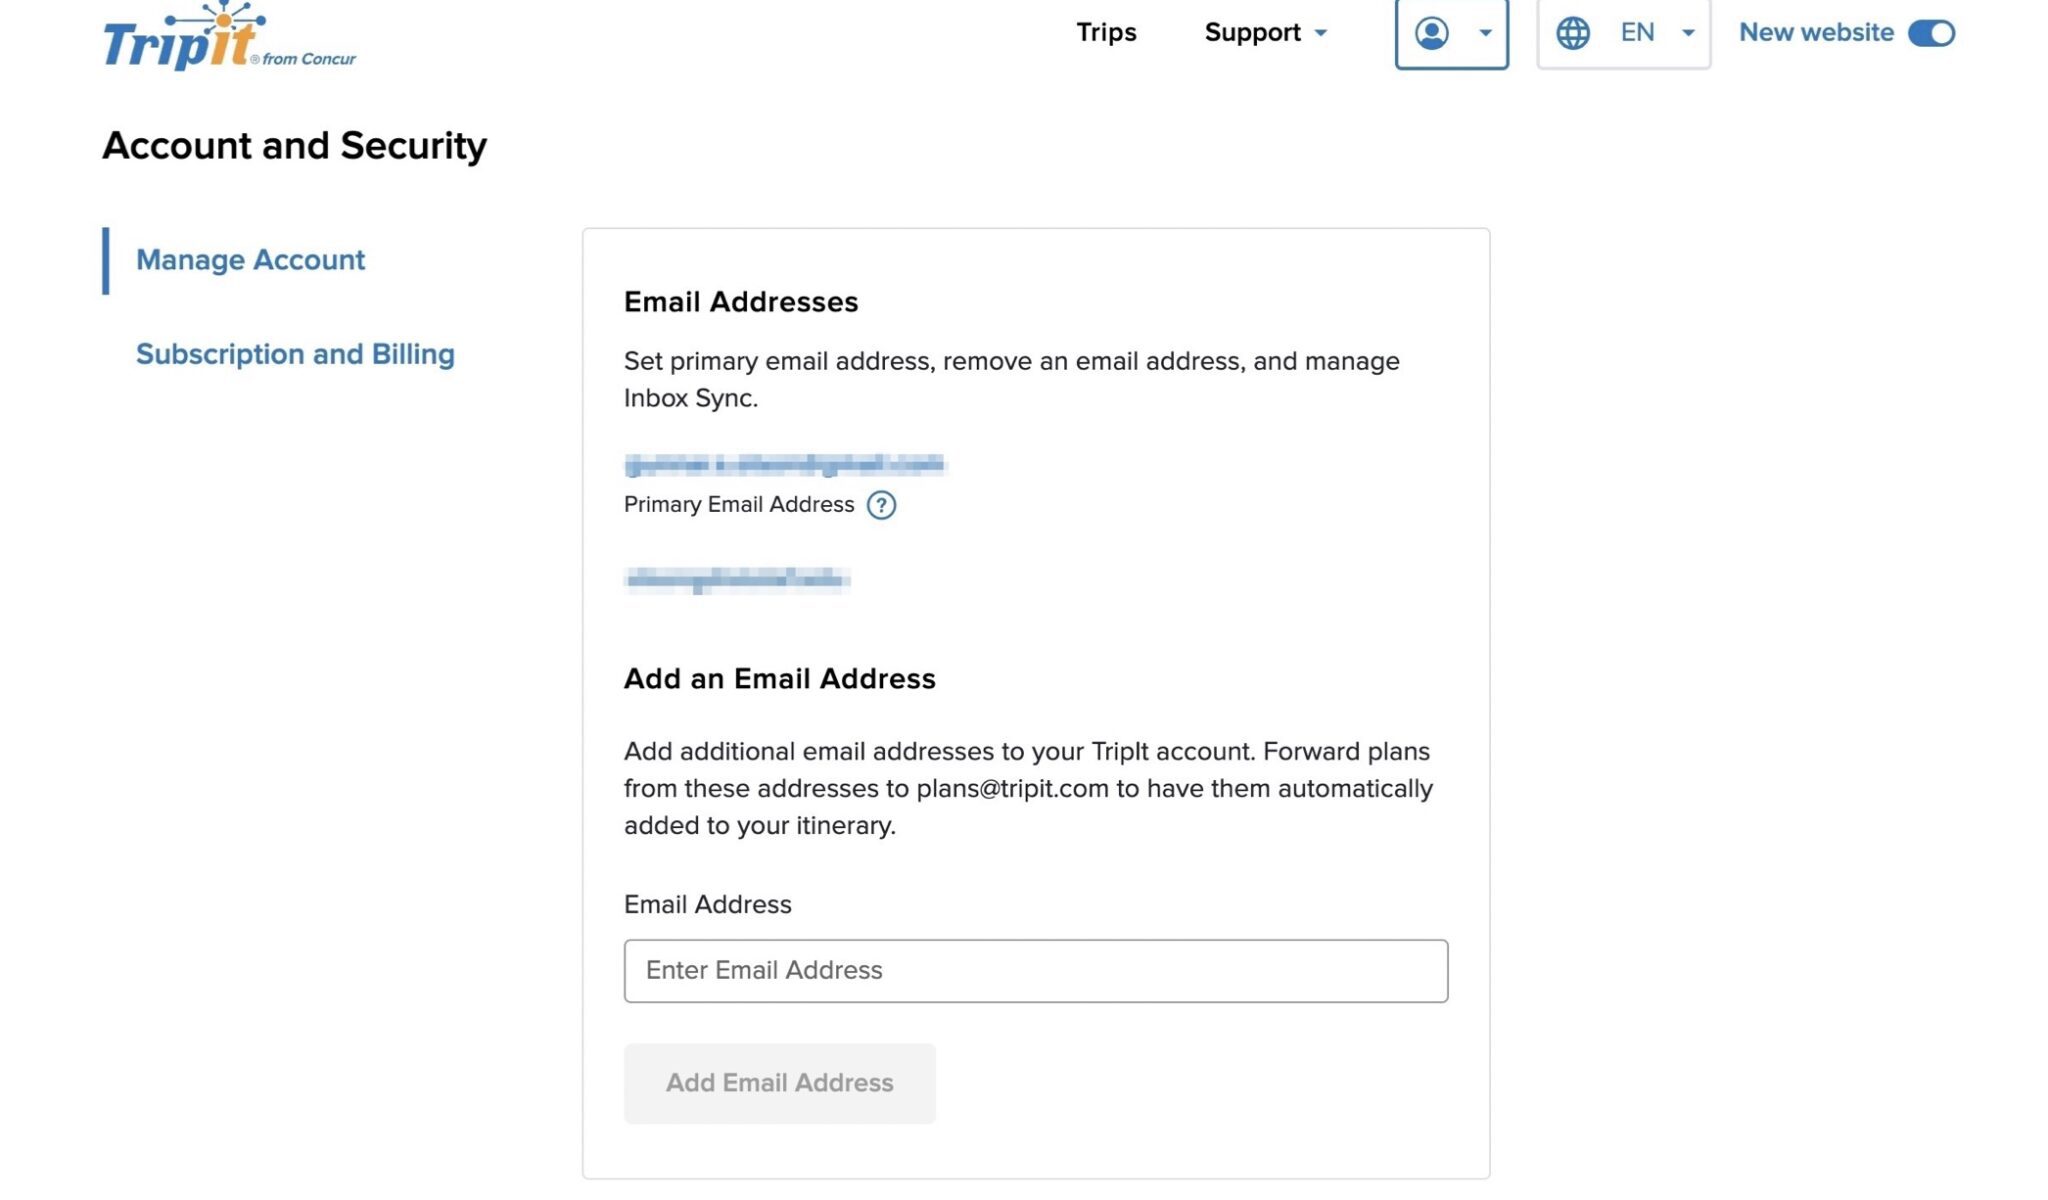The image size is (2048, 1200).
Task: Expand the Support dropdown
Action: click(x=1266, y=32)
